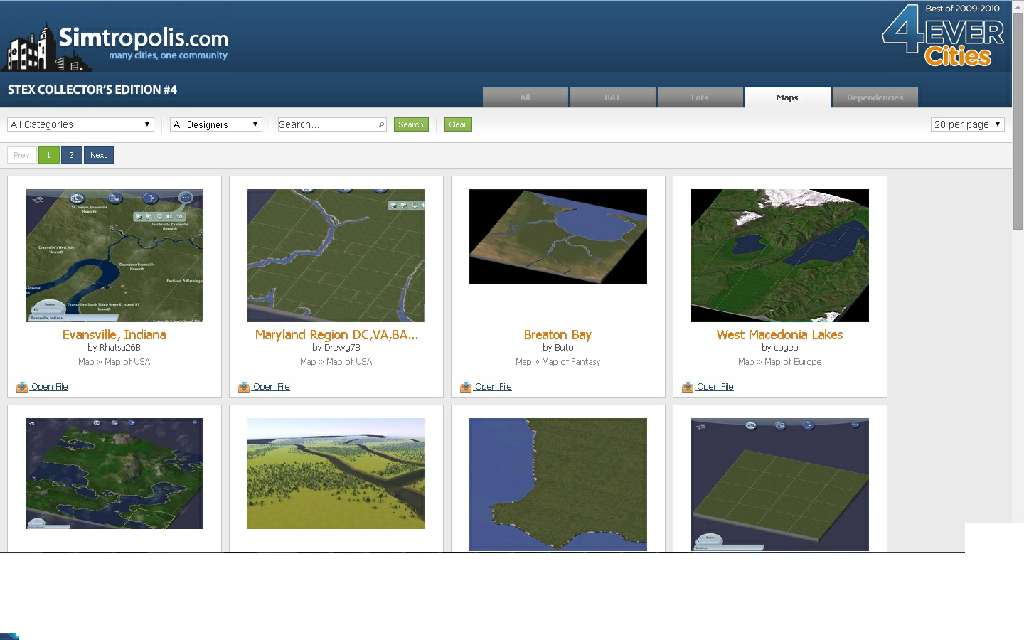Open the 20 per page dropdown
The image size is (1024, 640).
click(967, 124)
